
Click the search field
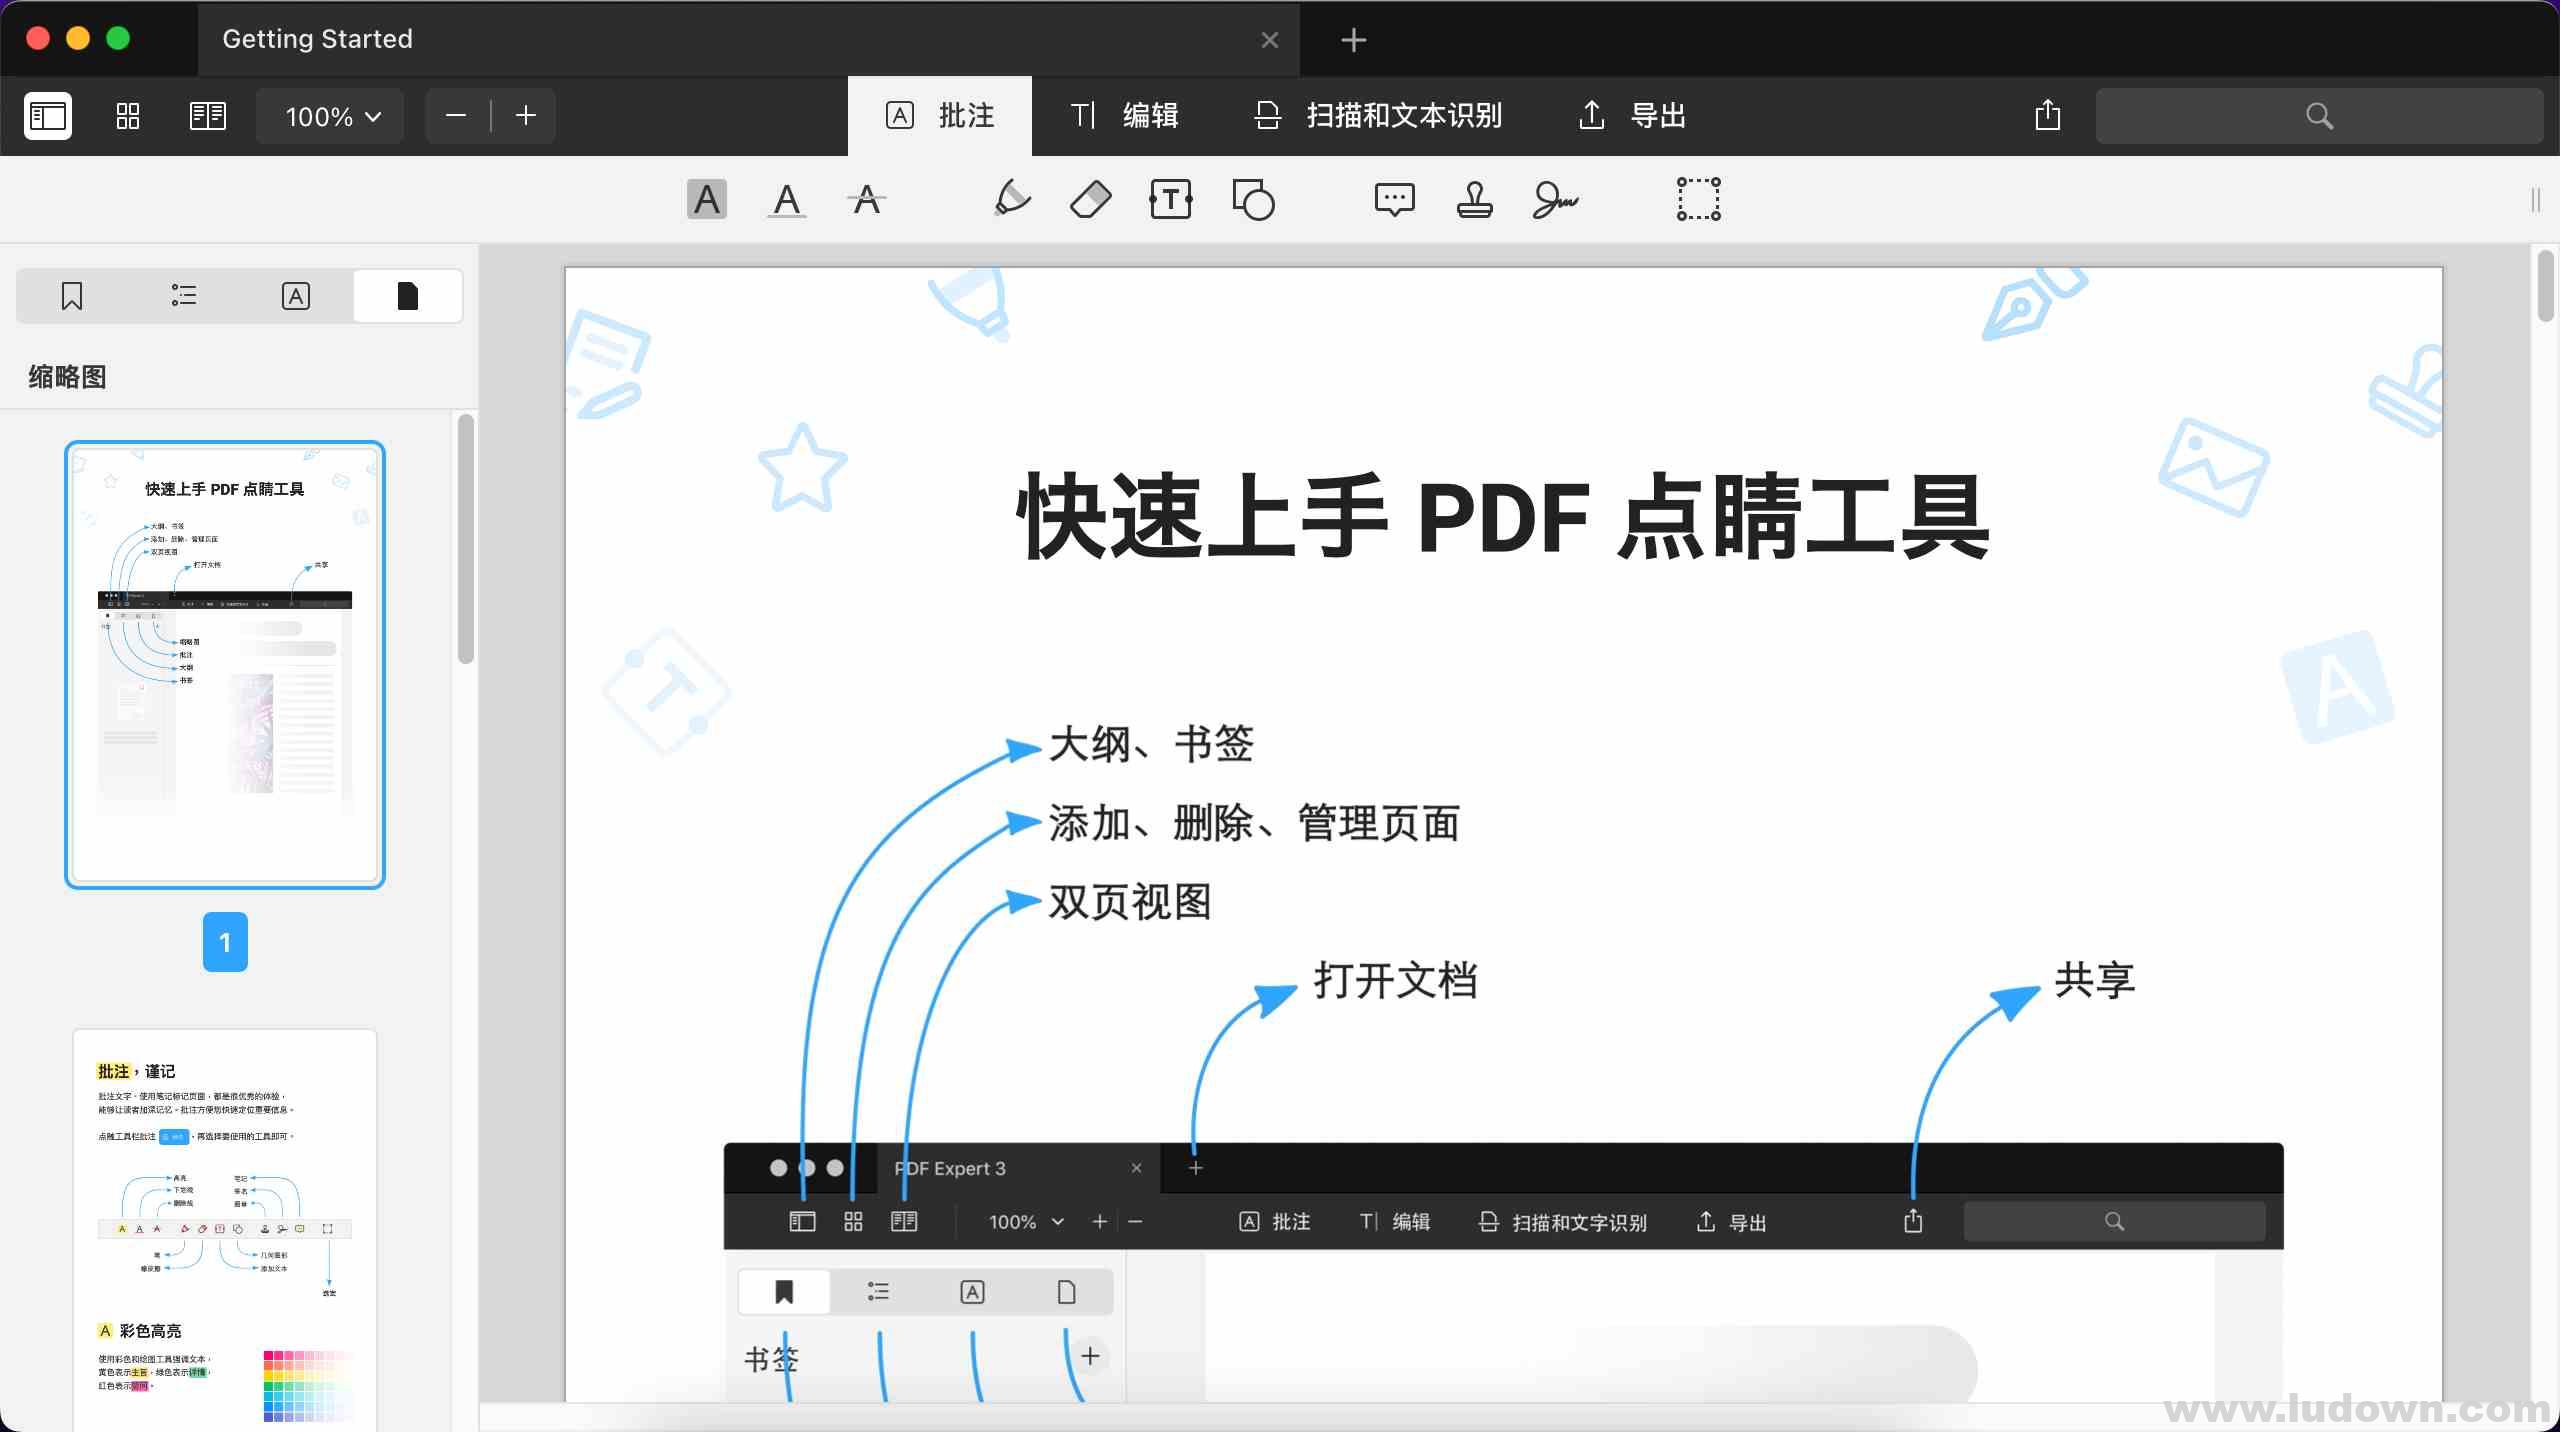point(2319,116)
